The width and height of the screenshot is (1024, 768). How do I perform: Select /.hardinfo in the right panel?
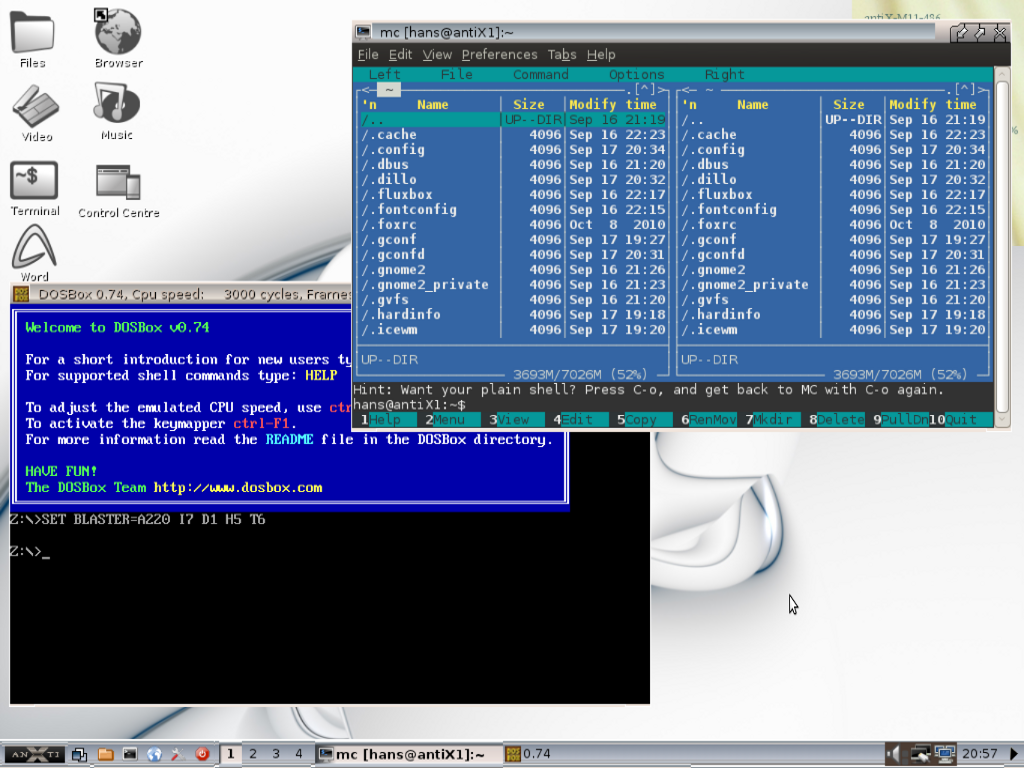[833, 315]
